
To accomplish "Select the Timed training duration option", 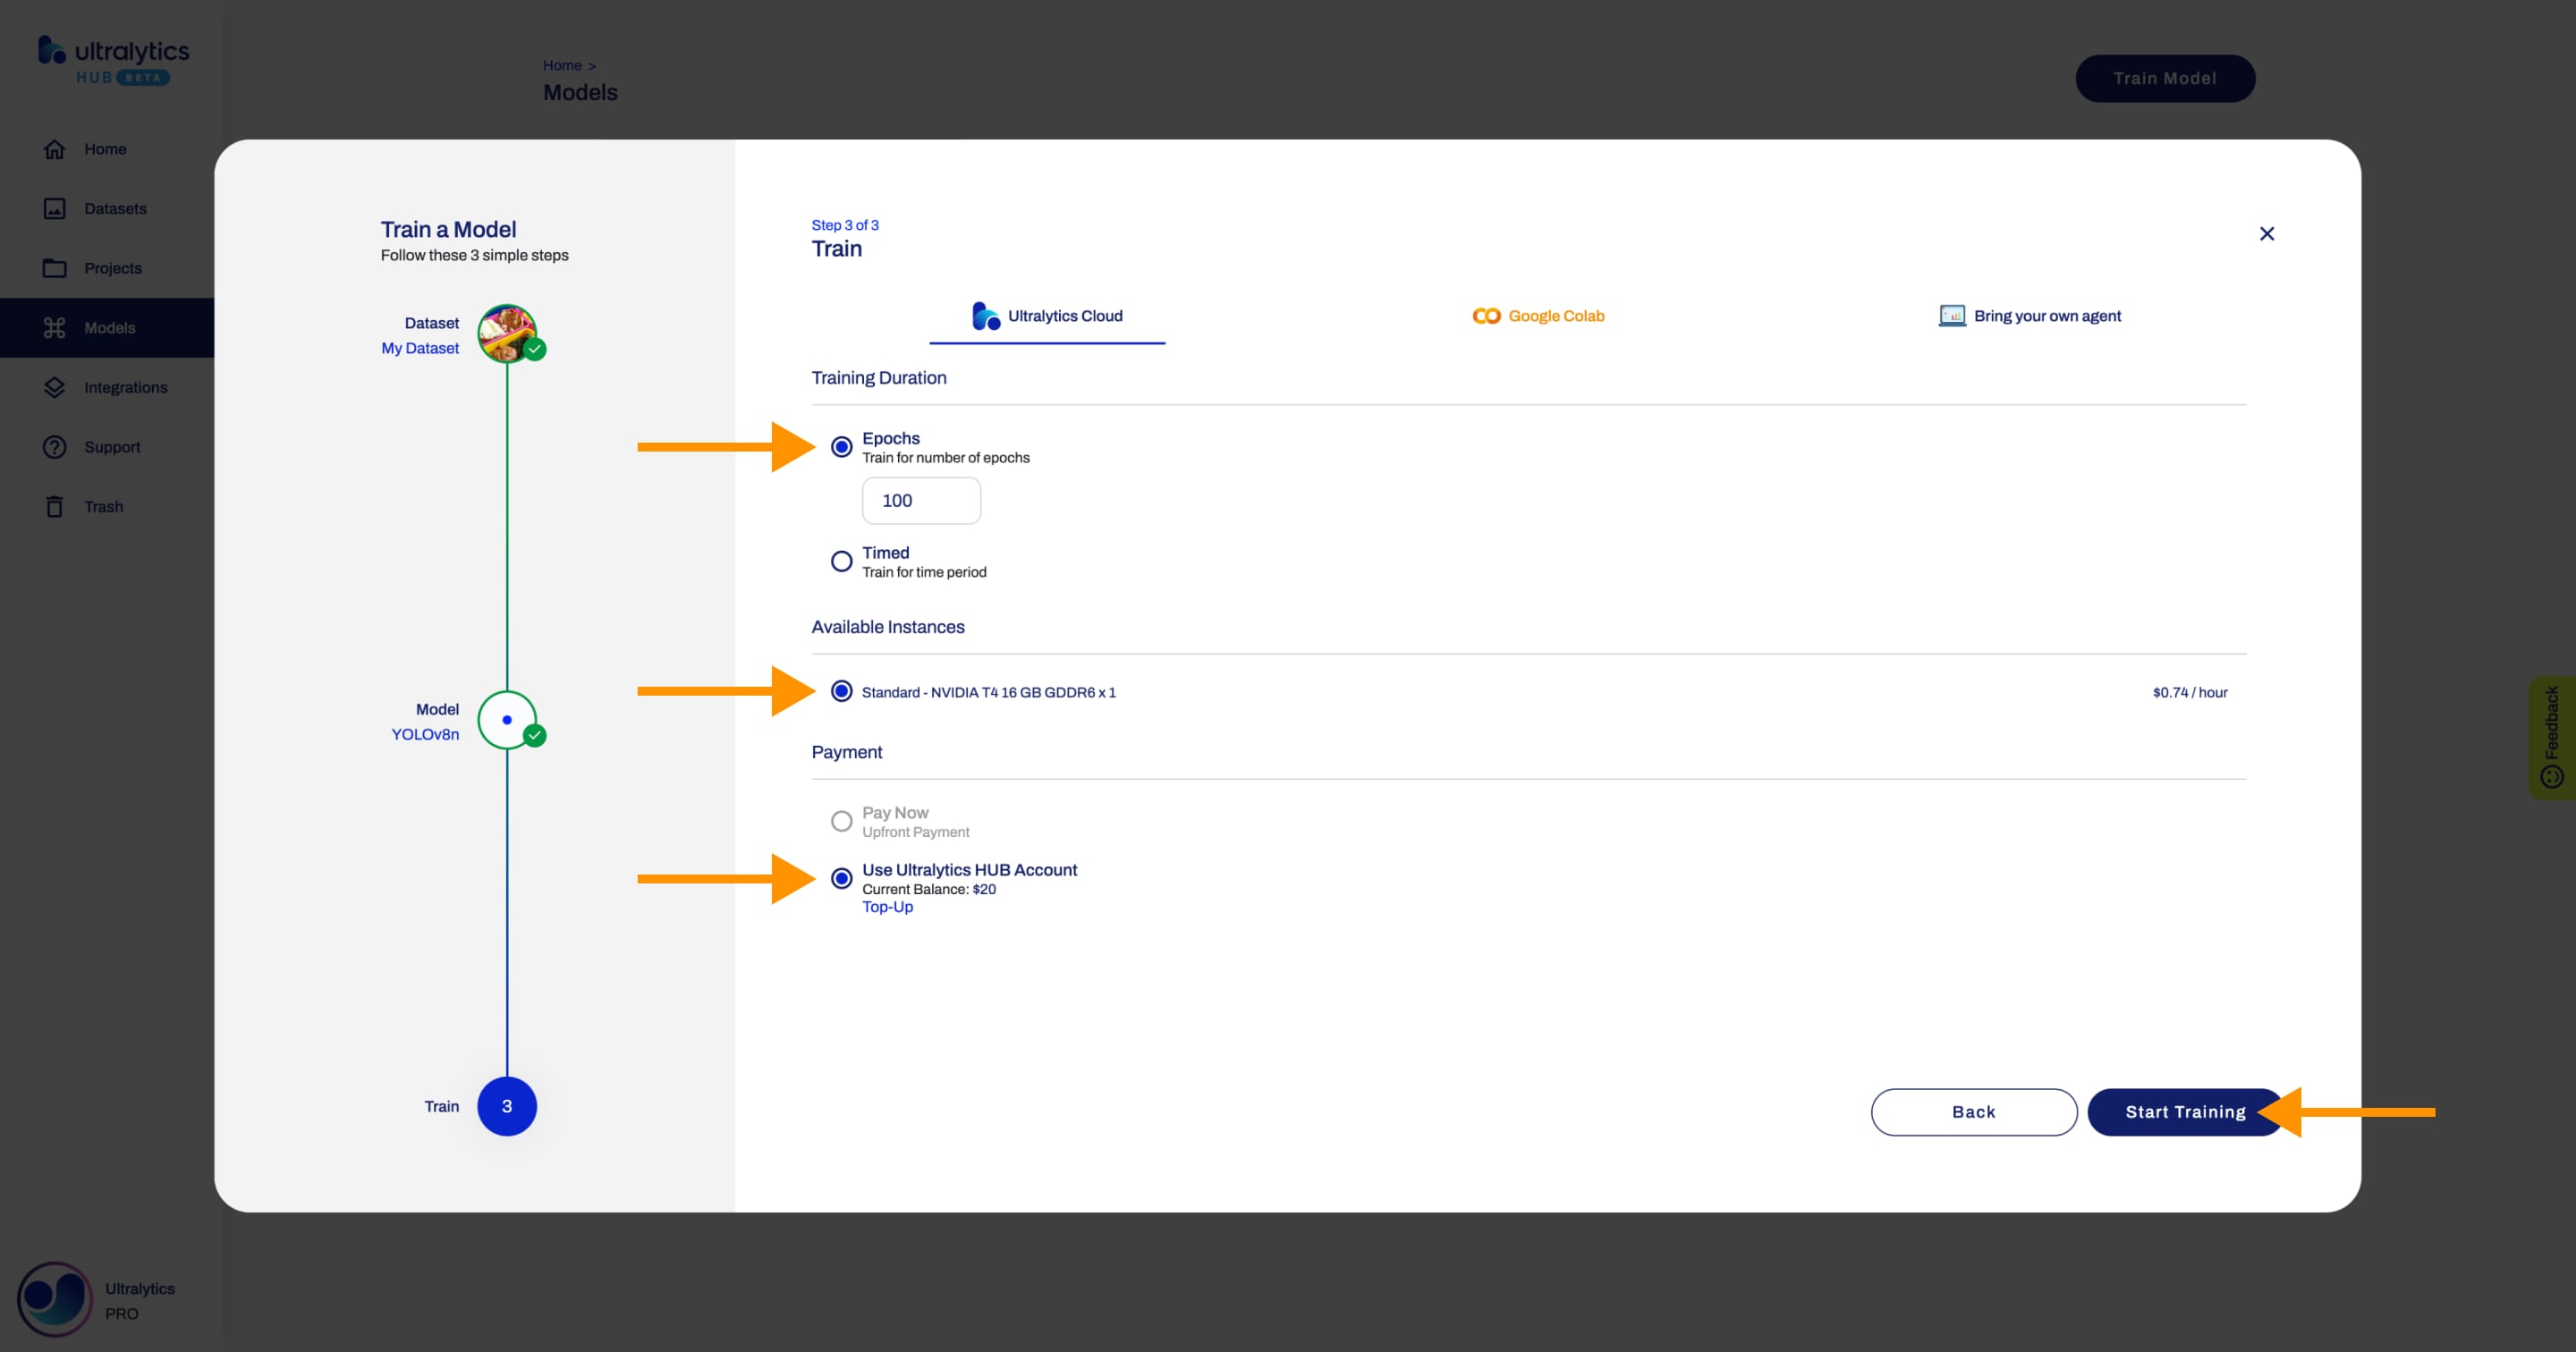I will click(840, 561).
